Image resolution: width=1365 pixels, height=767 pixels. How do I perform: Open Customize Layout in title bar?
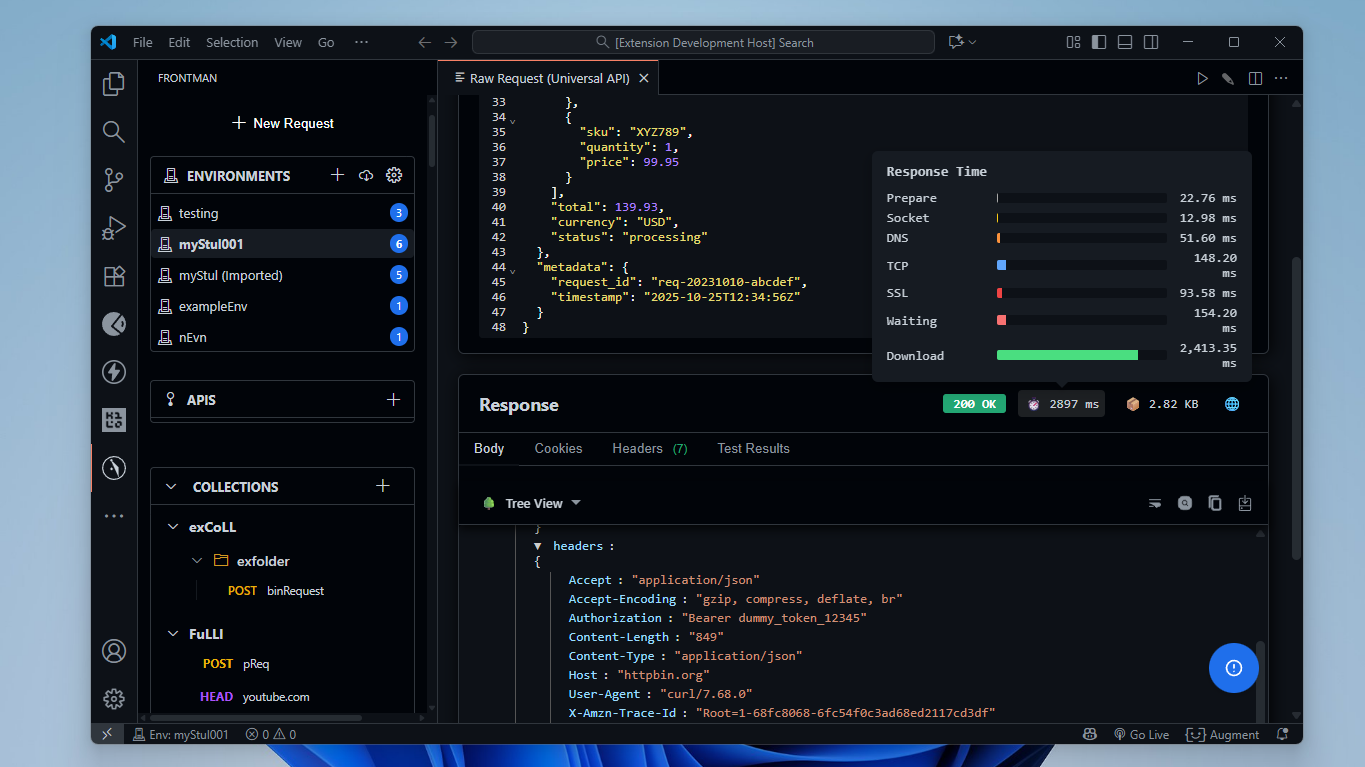point(1073,42)
